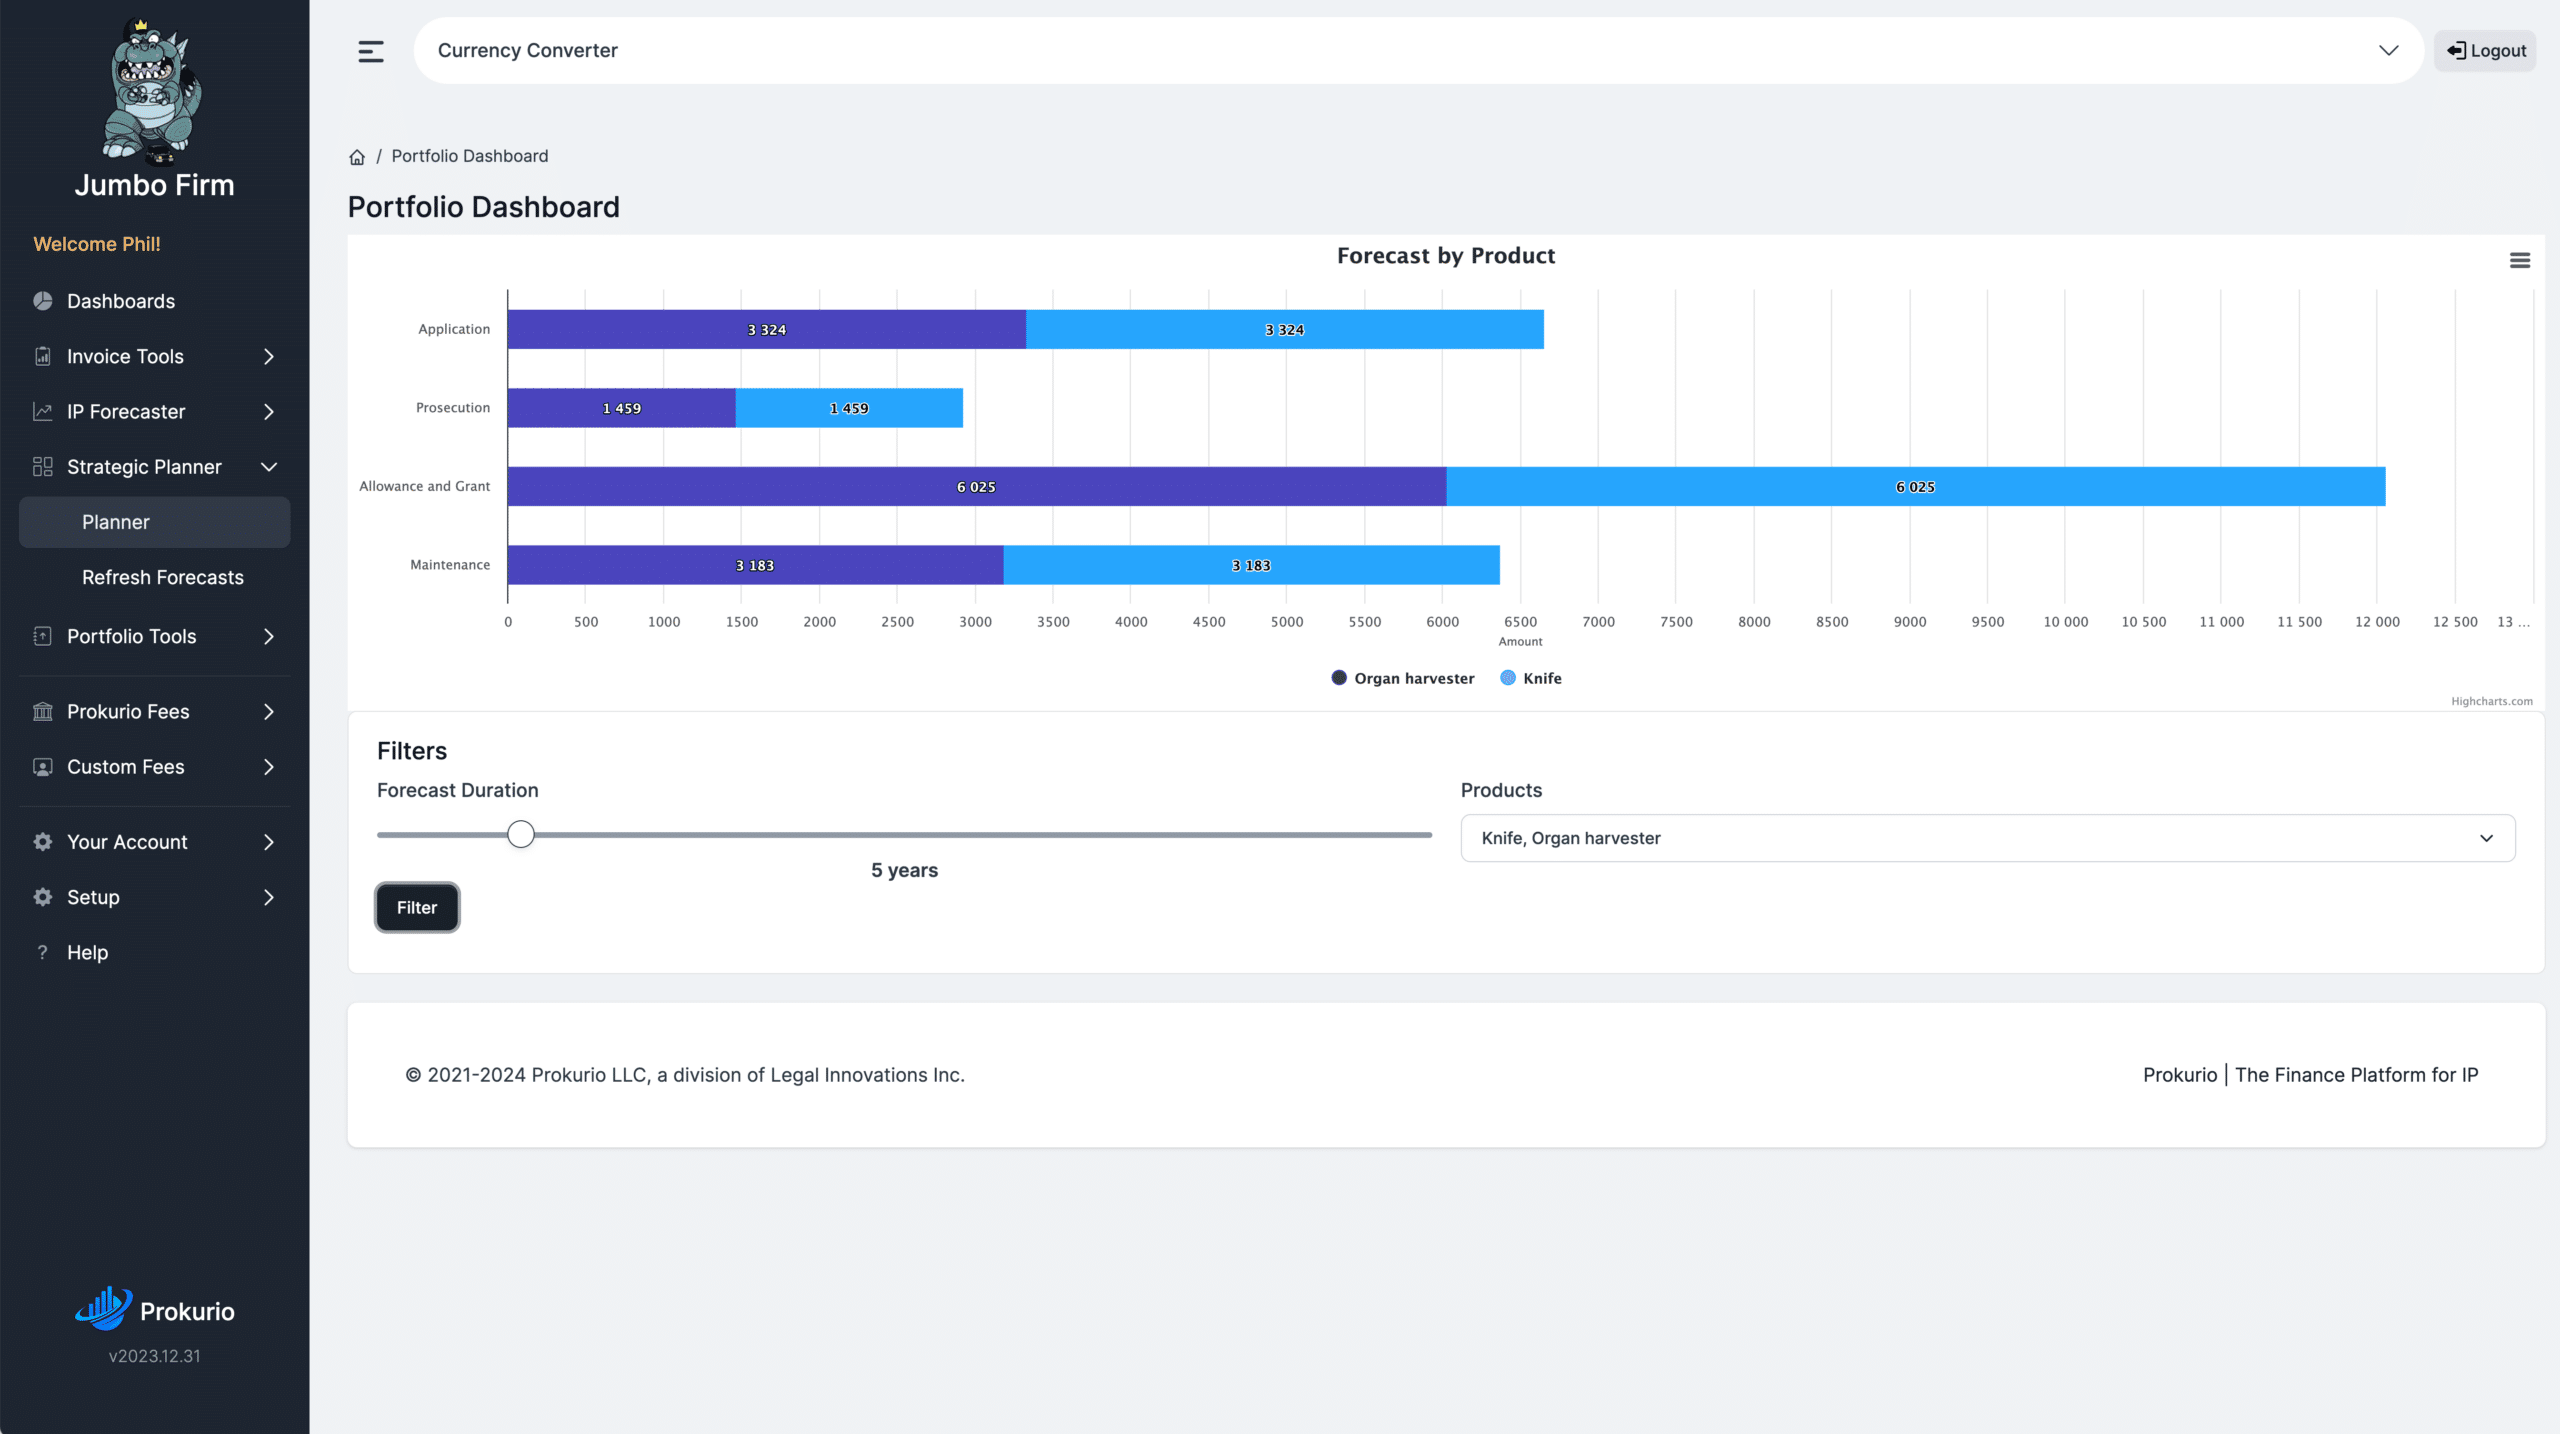This screenshot has height=1434, width=2560.
Task: Click the Forecast Duration slider handle
Action: pyautogui.click(x=521, y=834)
